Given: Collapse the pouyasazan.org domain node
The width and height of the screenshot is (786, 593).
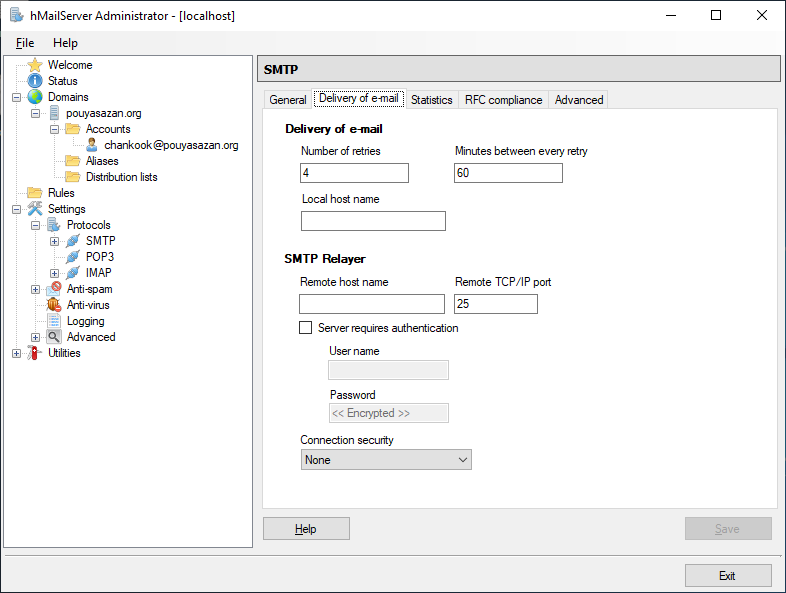Looking at the screenshot, I should (x=35, y=113).
